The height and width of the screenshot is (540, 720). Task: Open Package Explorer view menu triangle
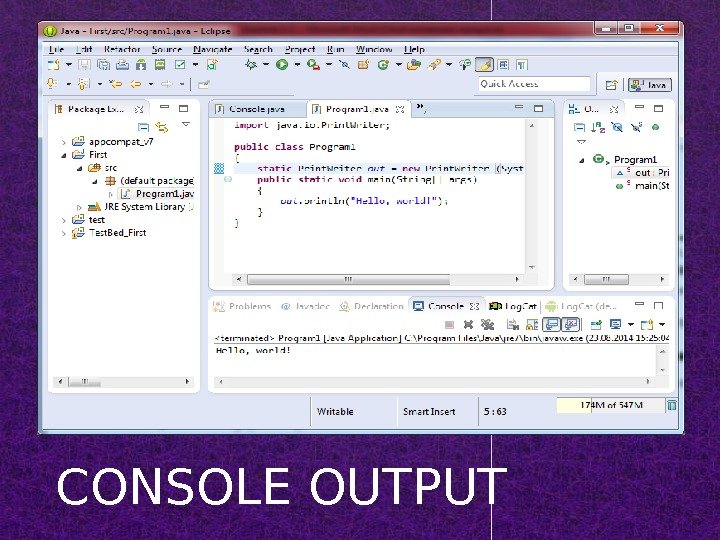[x=186, y=124]
